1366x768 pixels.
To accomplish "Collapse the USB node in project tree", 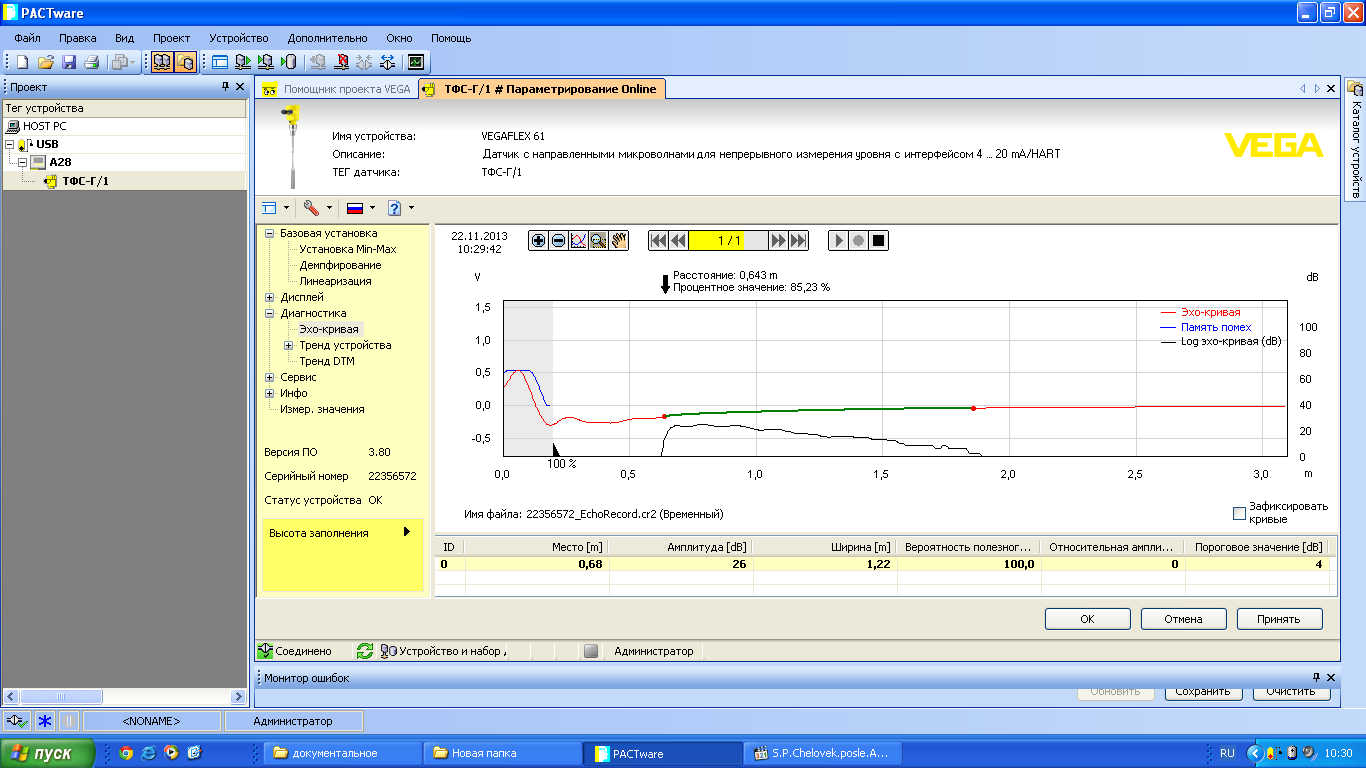I will coord(9,144).
